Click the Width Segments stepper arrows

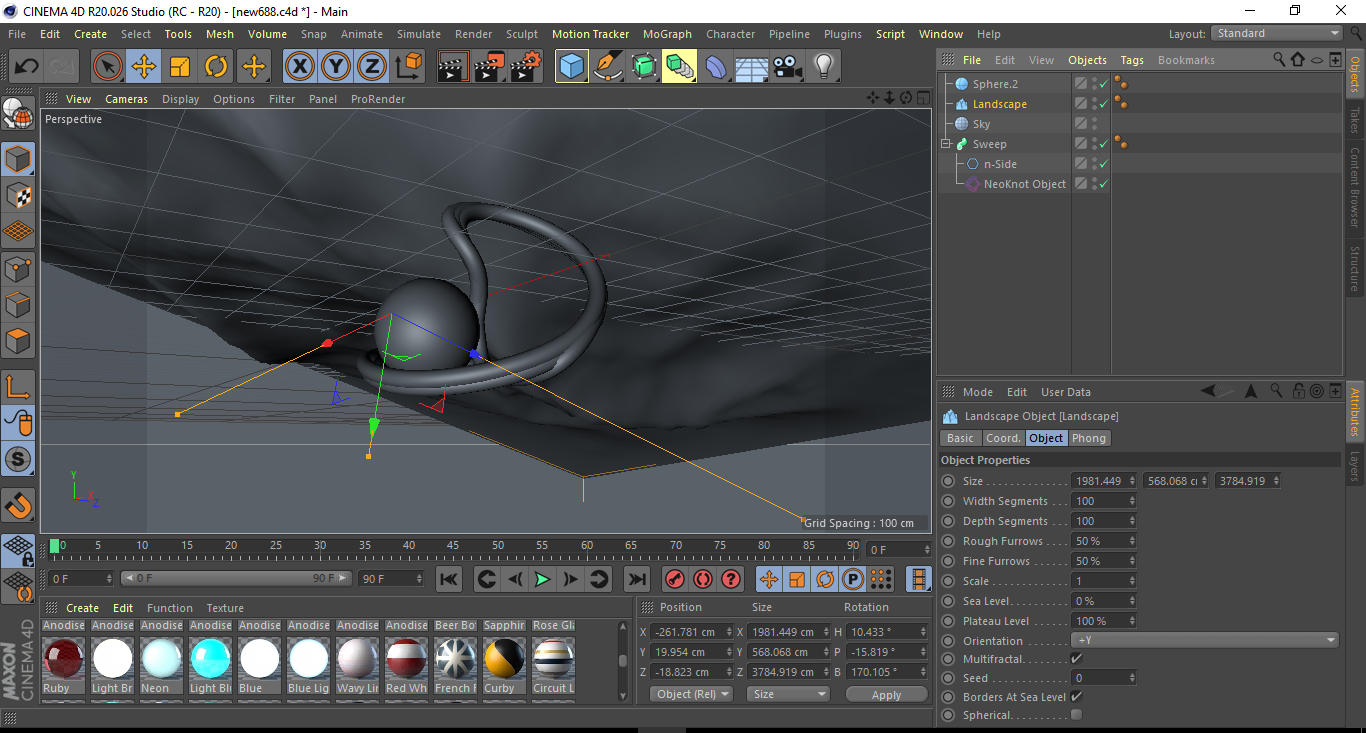(x=1132, y=501)
